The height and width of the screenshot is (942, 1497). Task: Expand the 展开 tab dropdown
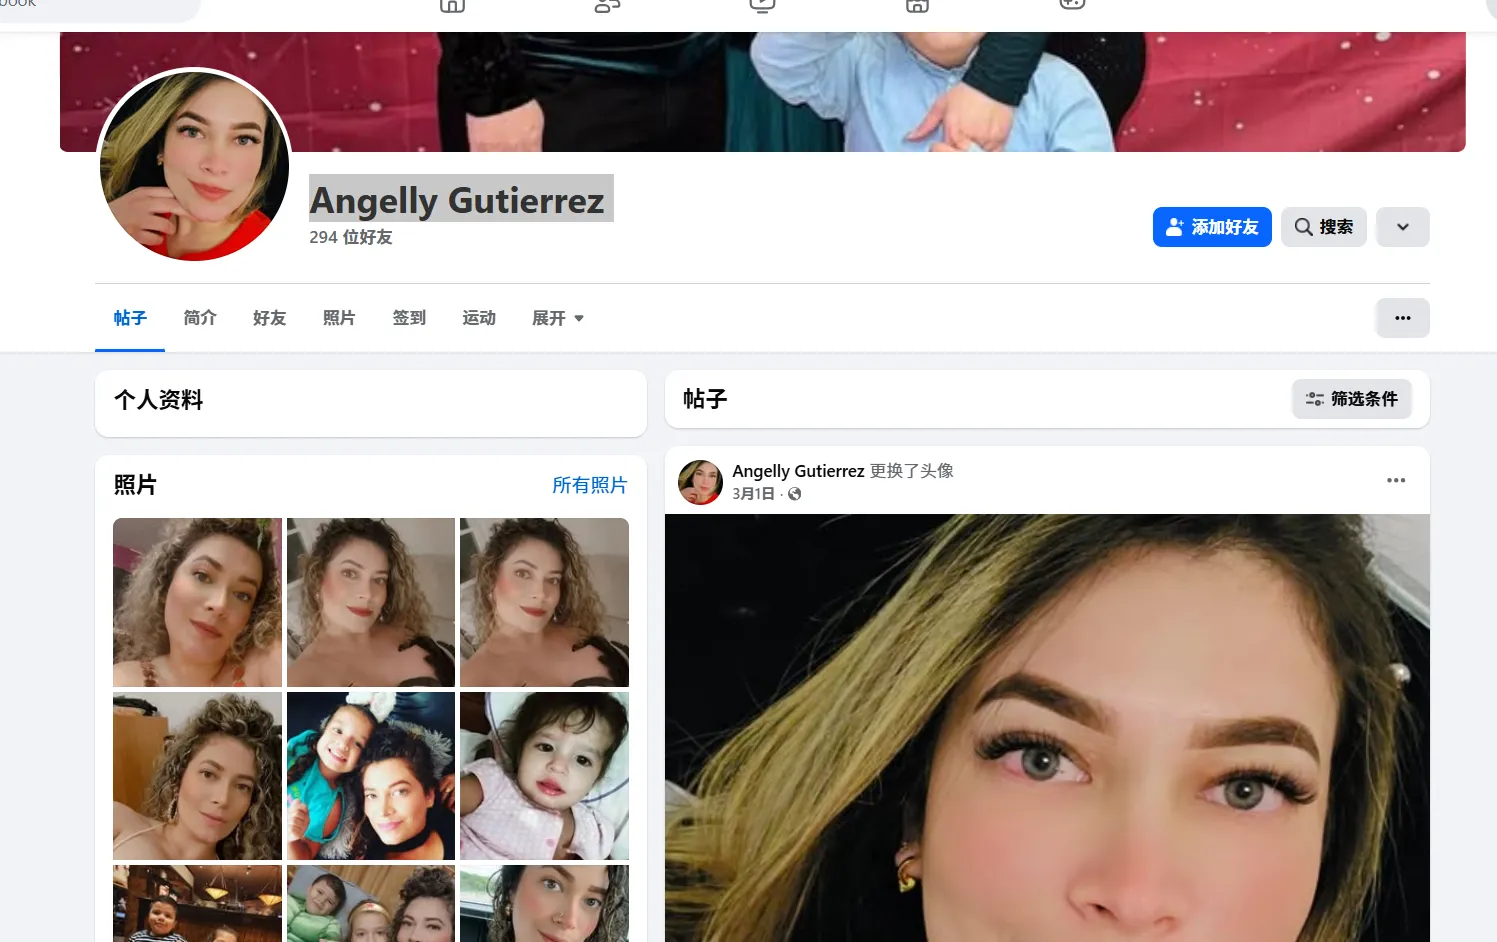[557, 318]
